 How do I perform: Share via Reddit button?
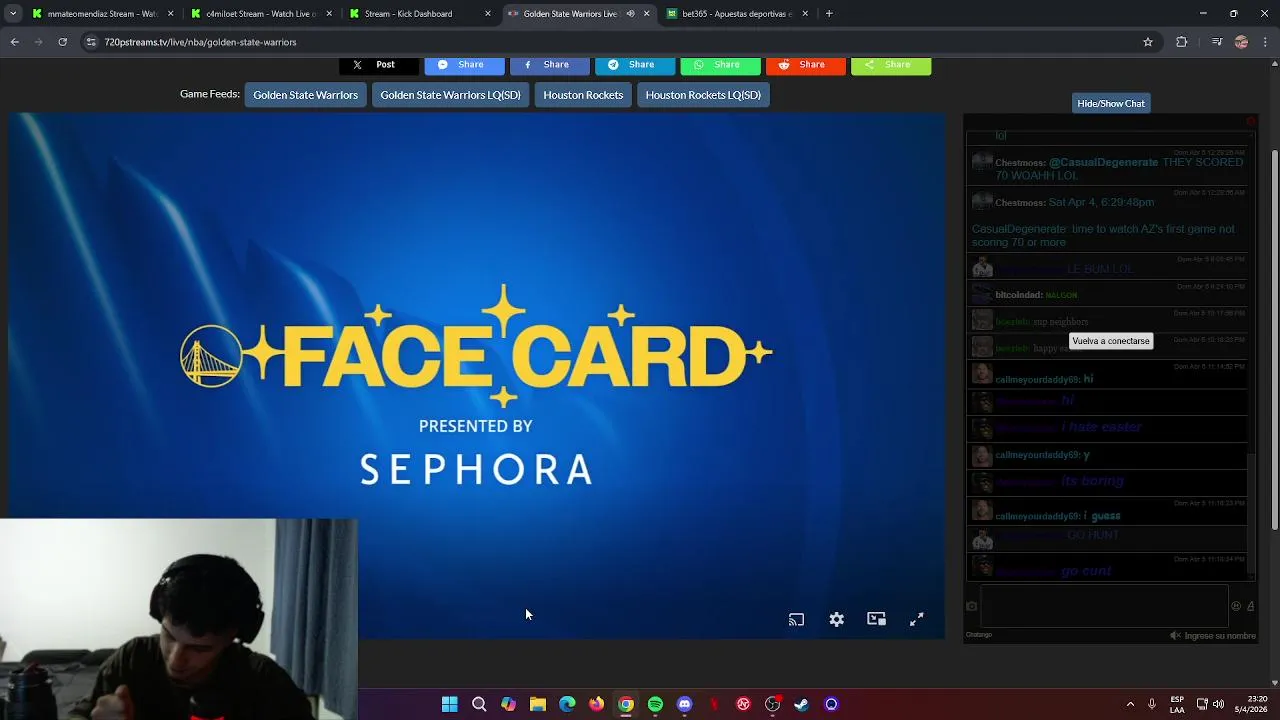[x=806, y=65]
